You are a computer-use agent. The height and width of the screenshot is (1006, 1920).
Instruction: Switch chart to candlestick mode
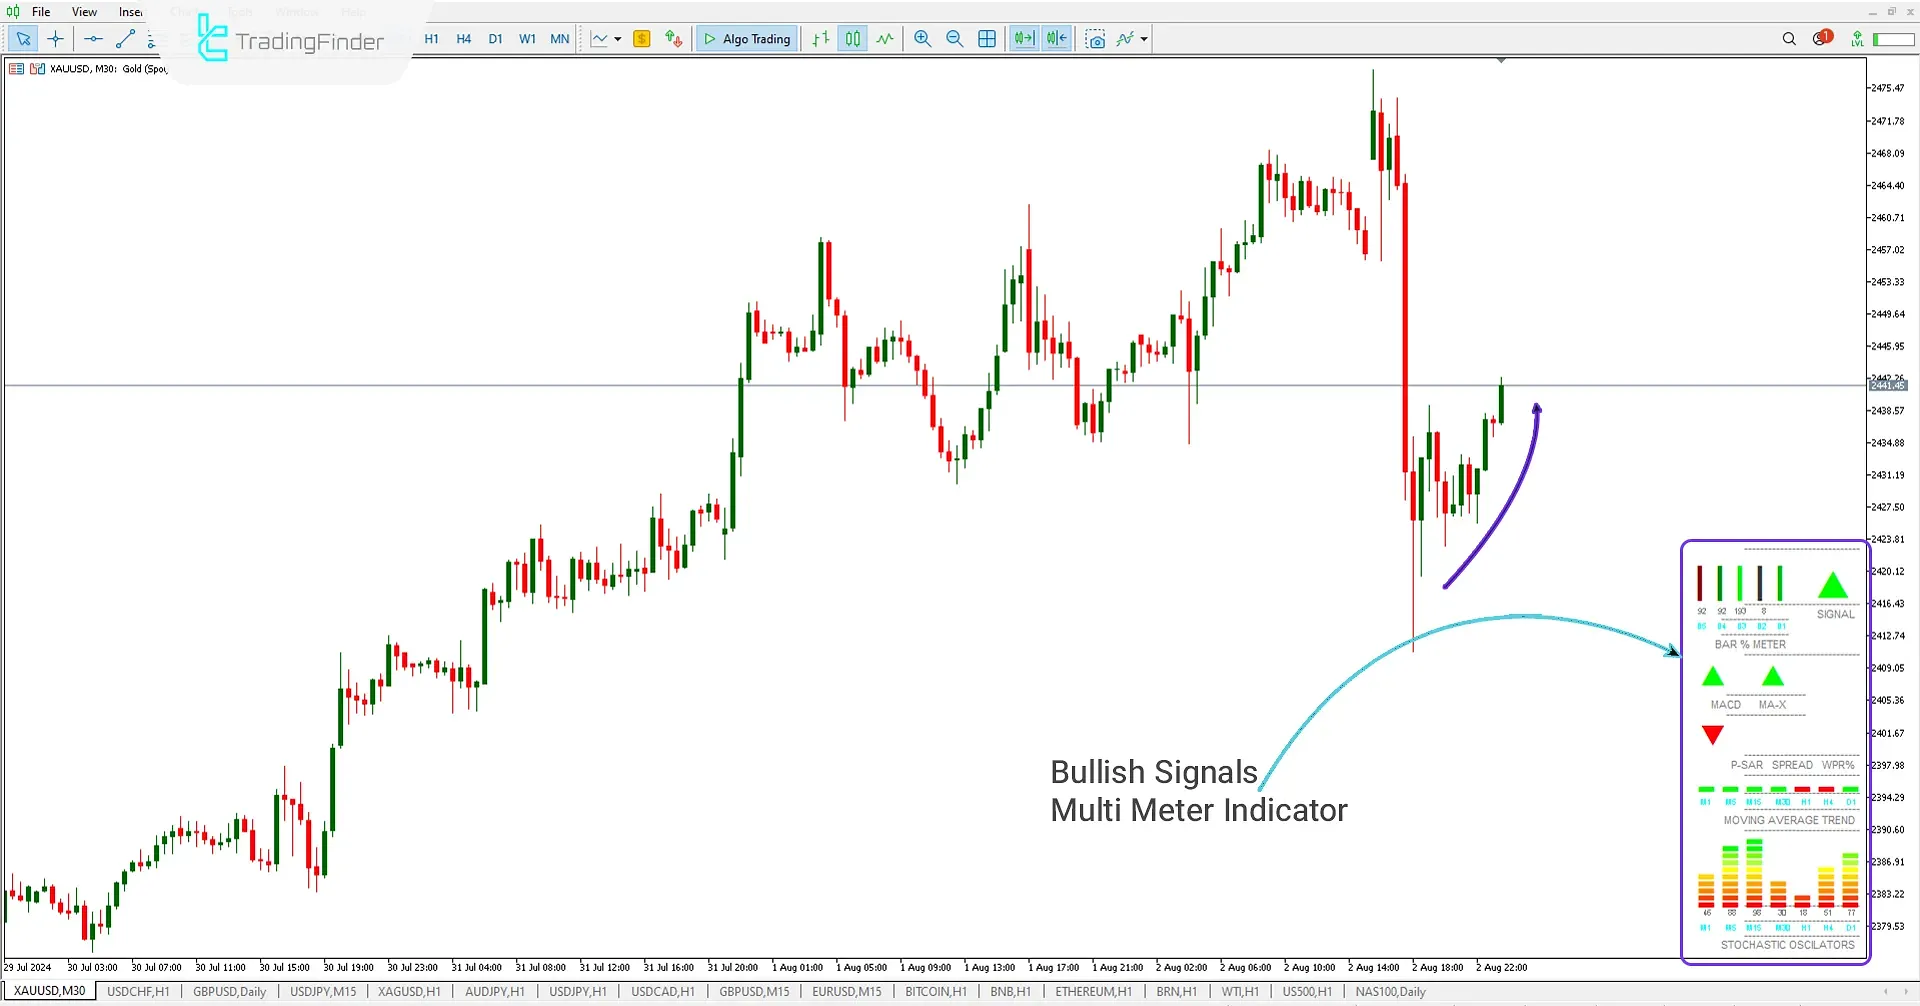pos(853,39)
